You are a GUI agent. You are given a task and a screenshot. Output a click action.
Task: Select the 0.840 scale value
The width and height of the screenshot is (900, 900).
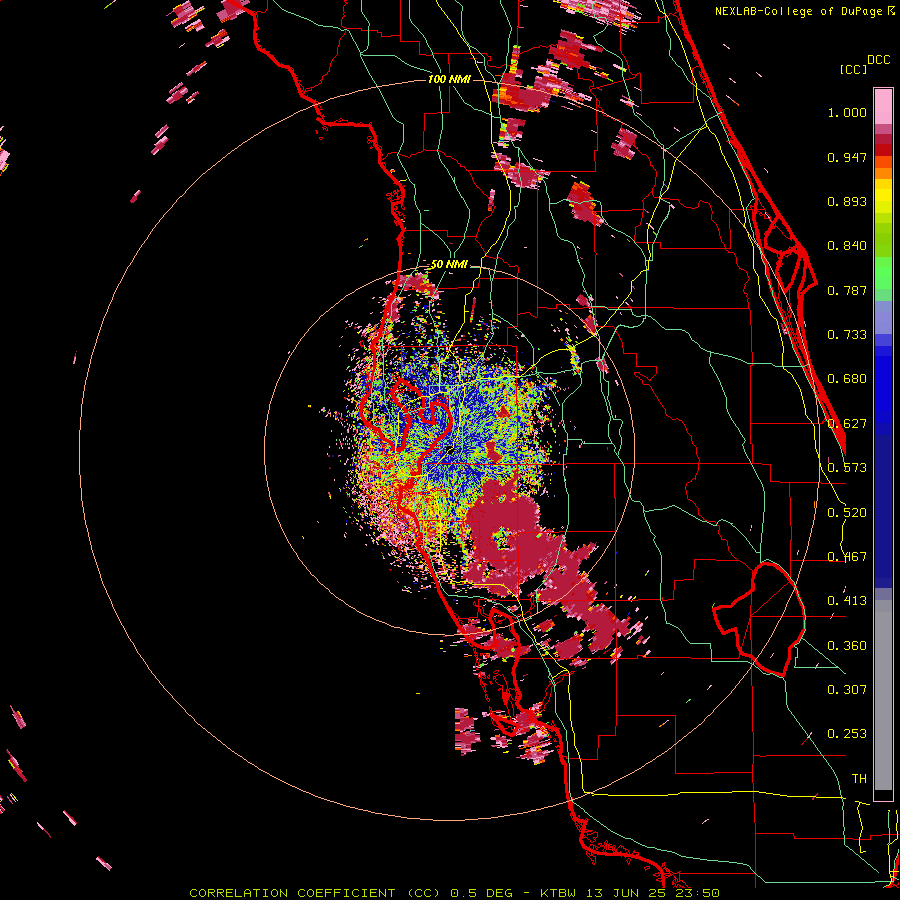[847, 246]
